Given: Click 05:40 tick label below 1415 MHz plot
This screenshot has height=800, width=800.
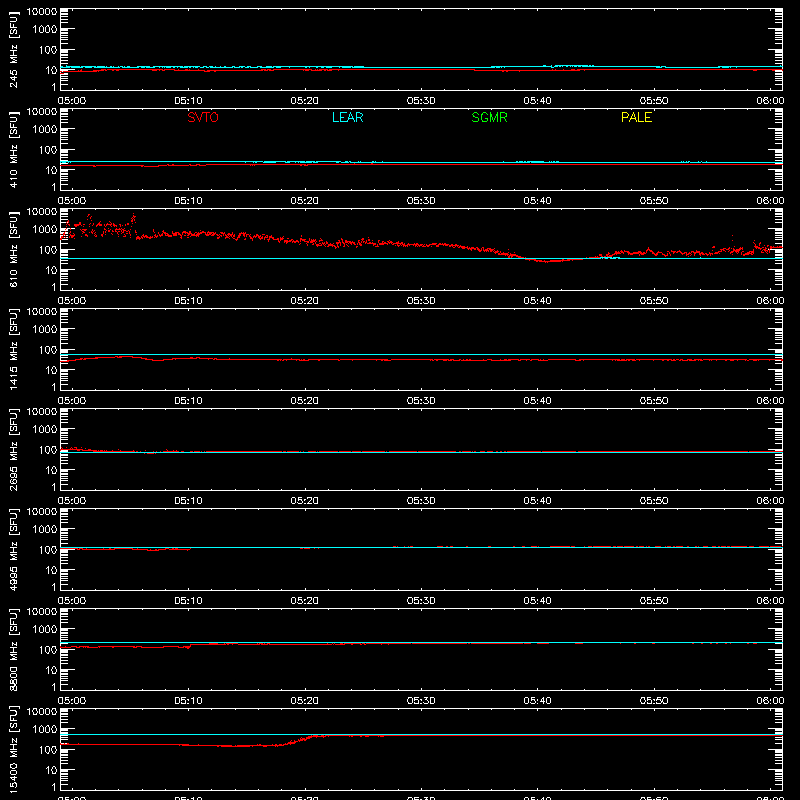Looking at the screenshot, I should point(537,401).
